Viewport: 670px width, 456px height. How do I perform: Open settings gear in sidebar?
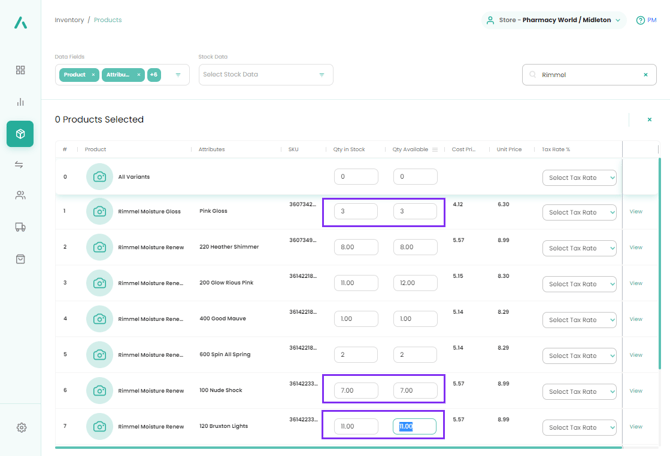click(21, 427)
